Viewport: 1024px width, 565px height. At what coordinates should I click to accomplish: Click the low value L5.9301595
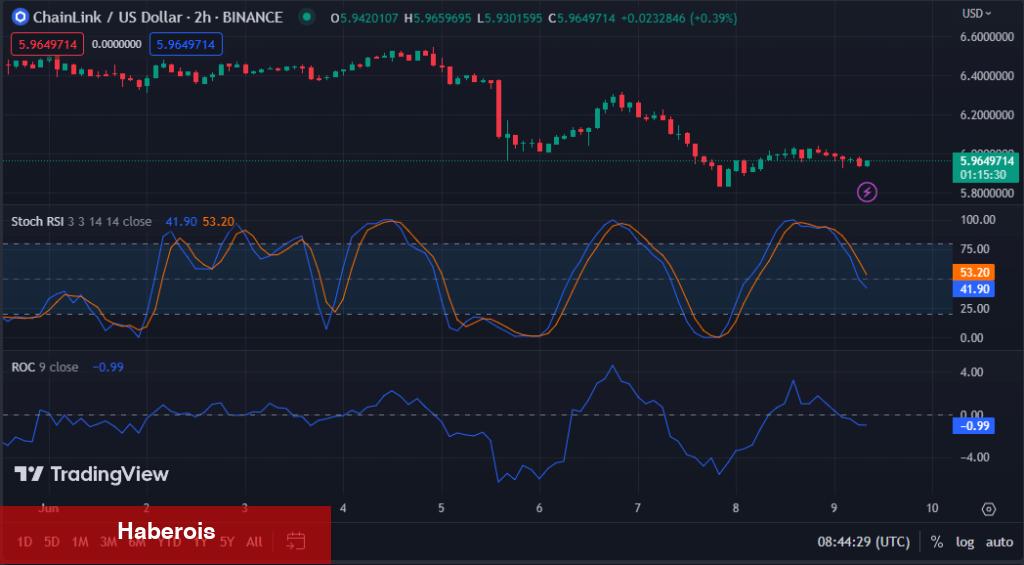click(x=509, y=18)
